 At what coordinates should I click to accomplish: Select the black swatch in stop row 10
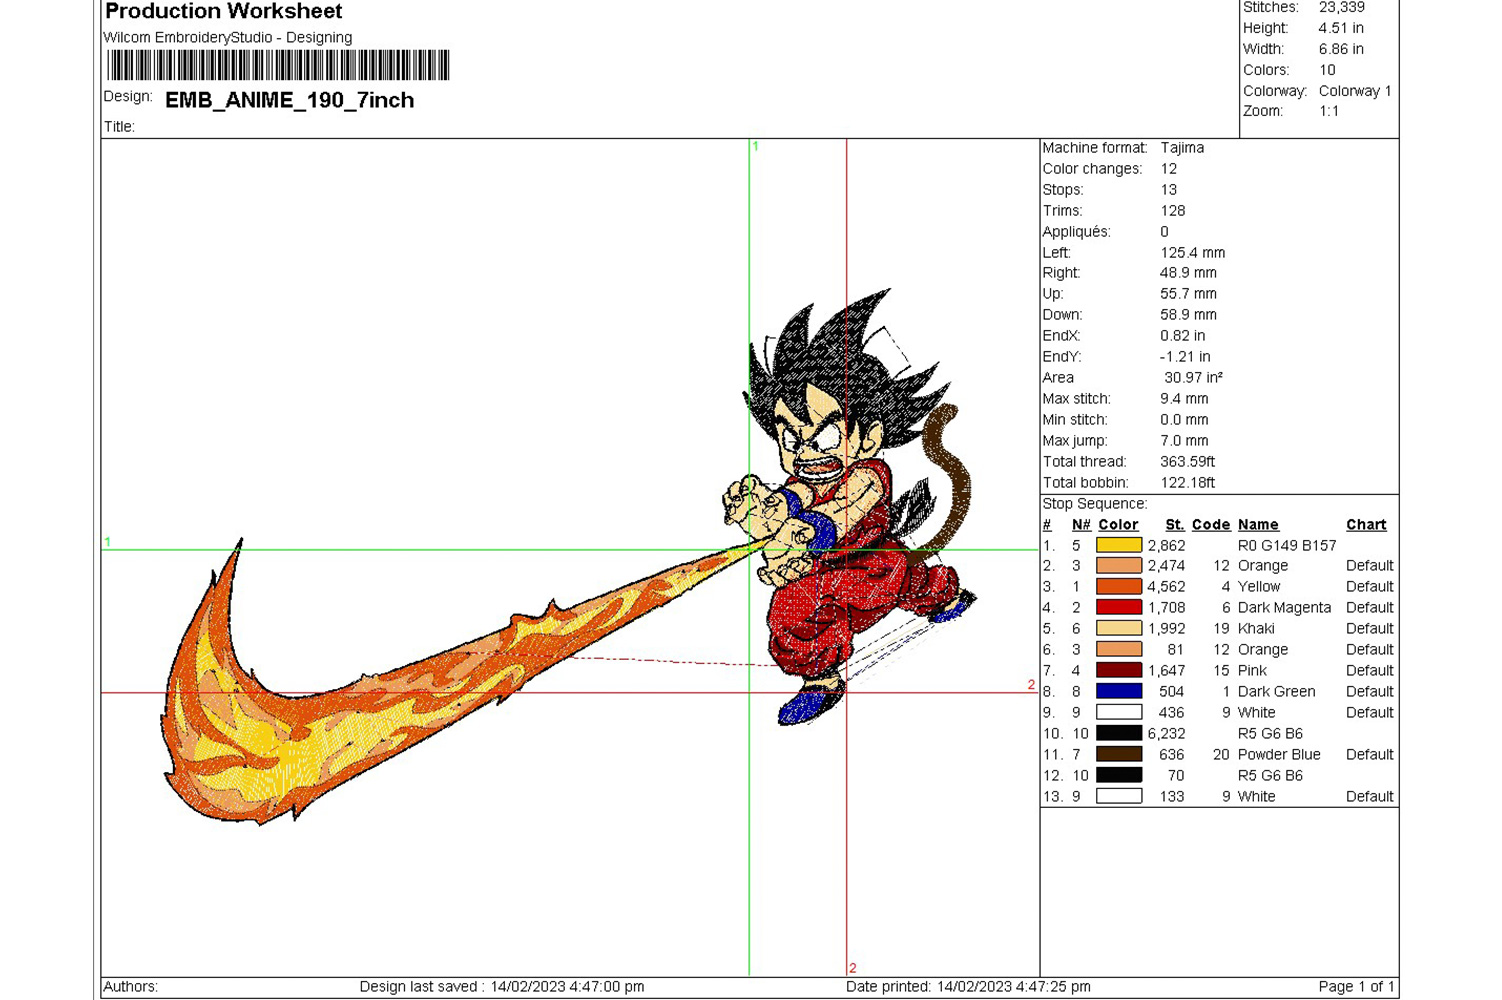coord(1118,733)
